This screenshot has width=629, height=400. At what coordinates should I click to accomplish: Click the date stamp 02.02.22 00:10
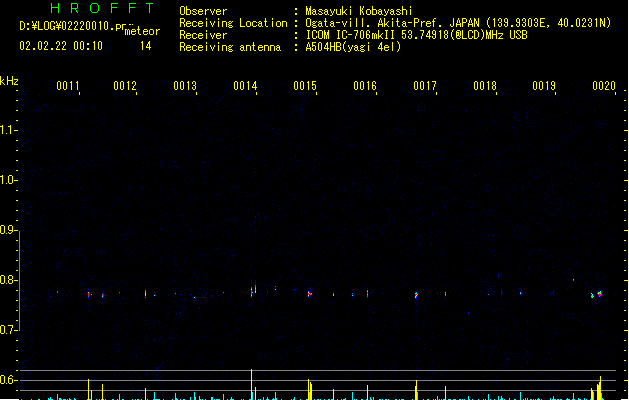[x=61, y=46]
